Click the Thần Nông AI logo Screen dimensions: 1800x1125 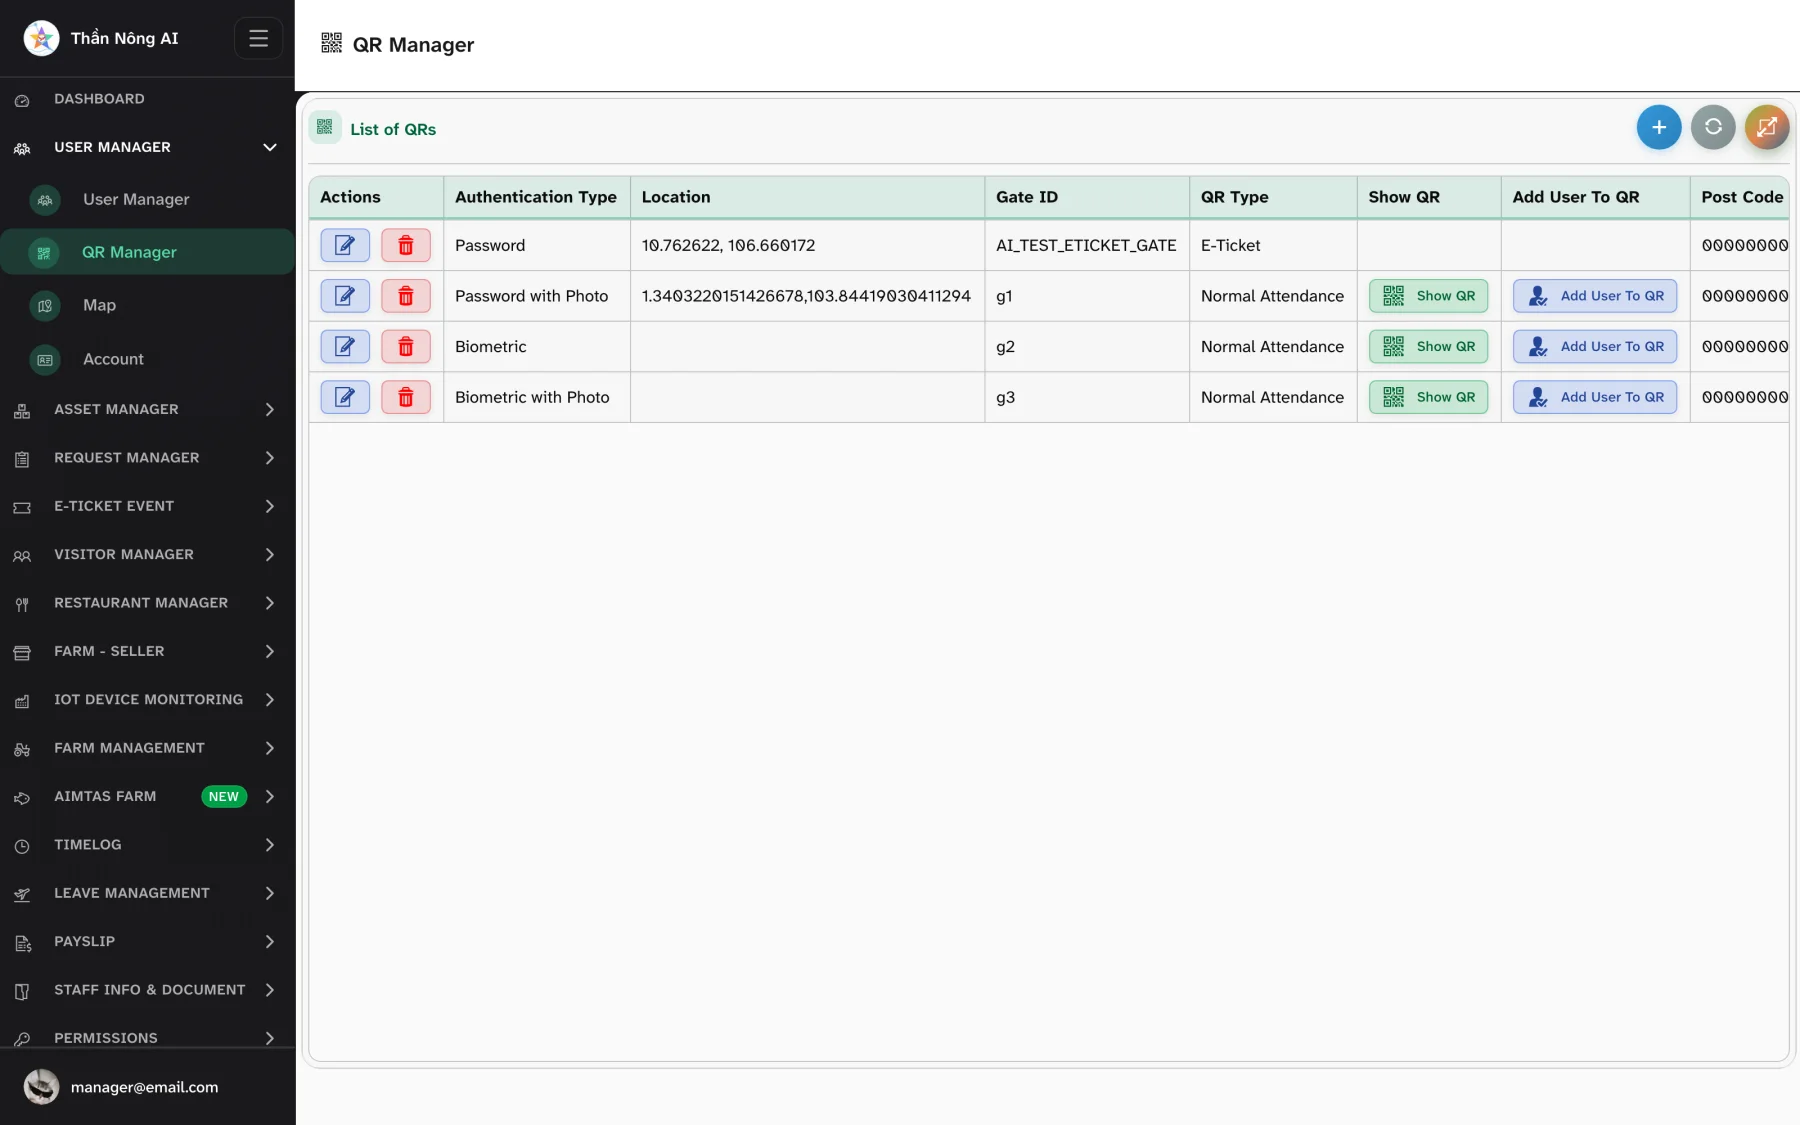point(41,38)
